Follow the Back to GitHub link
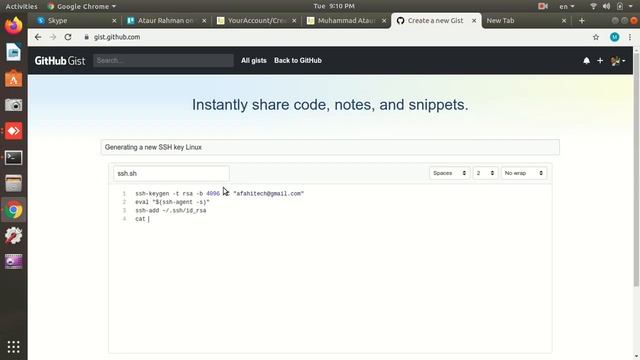The width and height of the screenshot is (640, 360). click(x=298, y=60)
